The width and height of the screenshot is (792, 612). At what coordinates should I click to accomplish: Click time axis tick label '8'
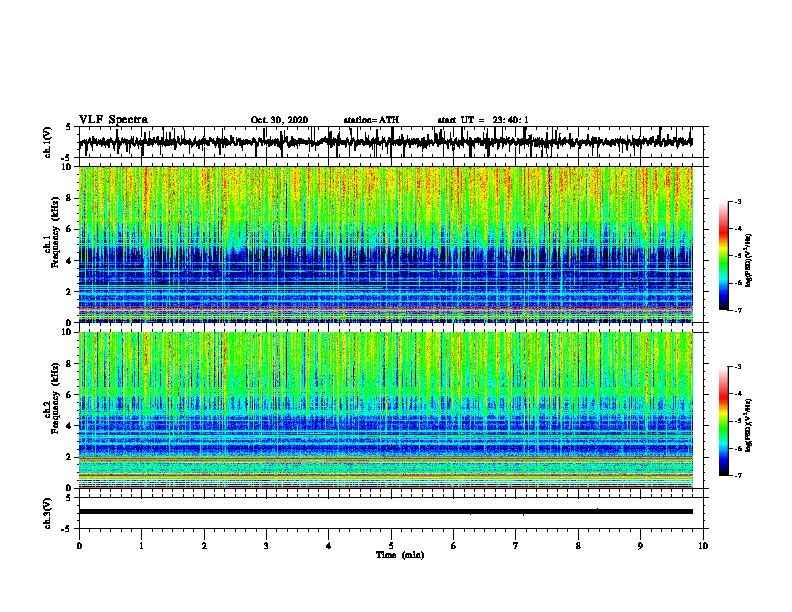578,546
